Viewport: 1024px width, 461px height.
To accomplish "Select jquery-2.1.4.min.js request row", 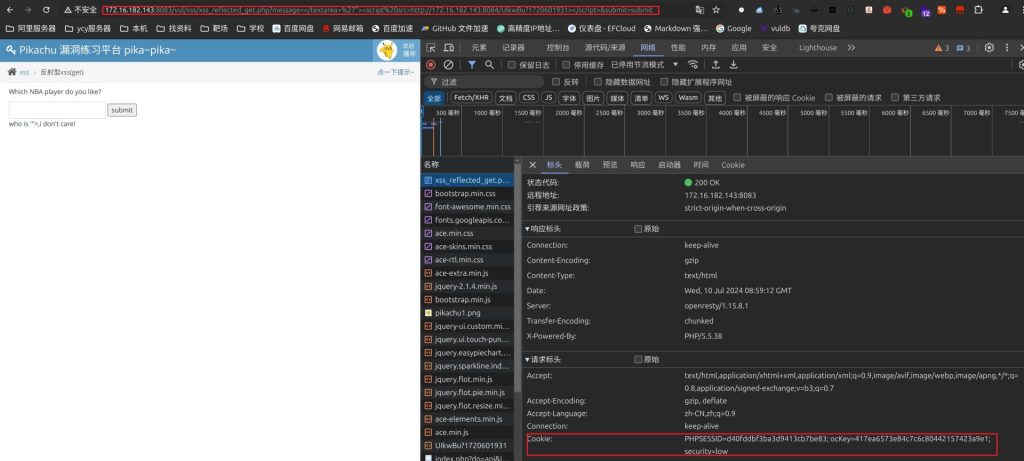I will click(467, 286).
